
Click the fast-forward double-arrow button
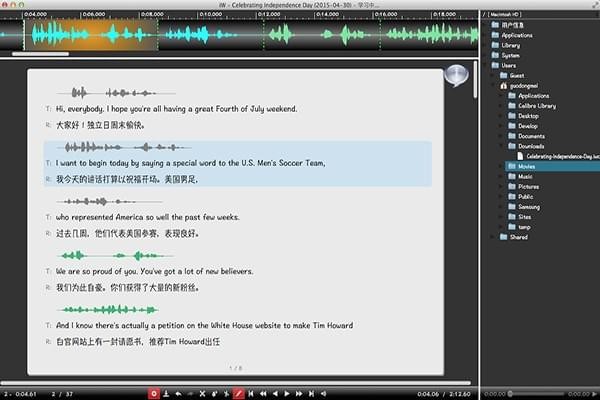(299, 393)
